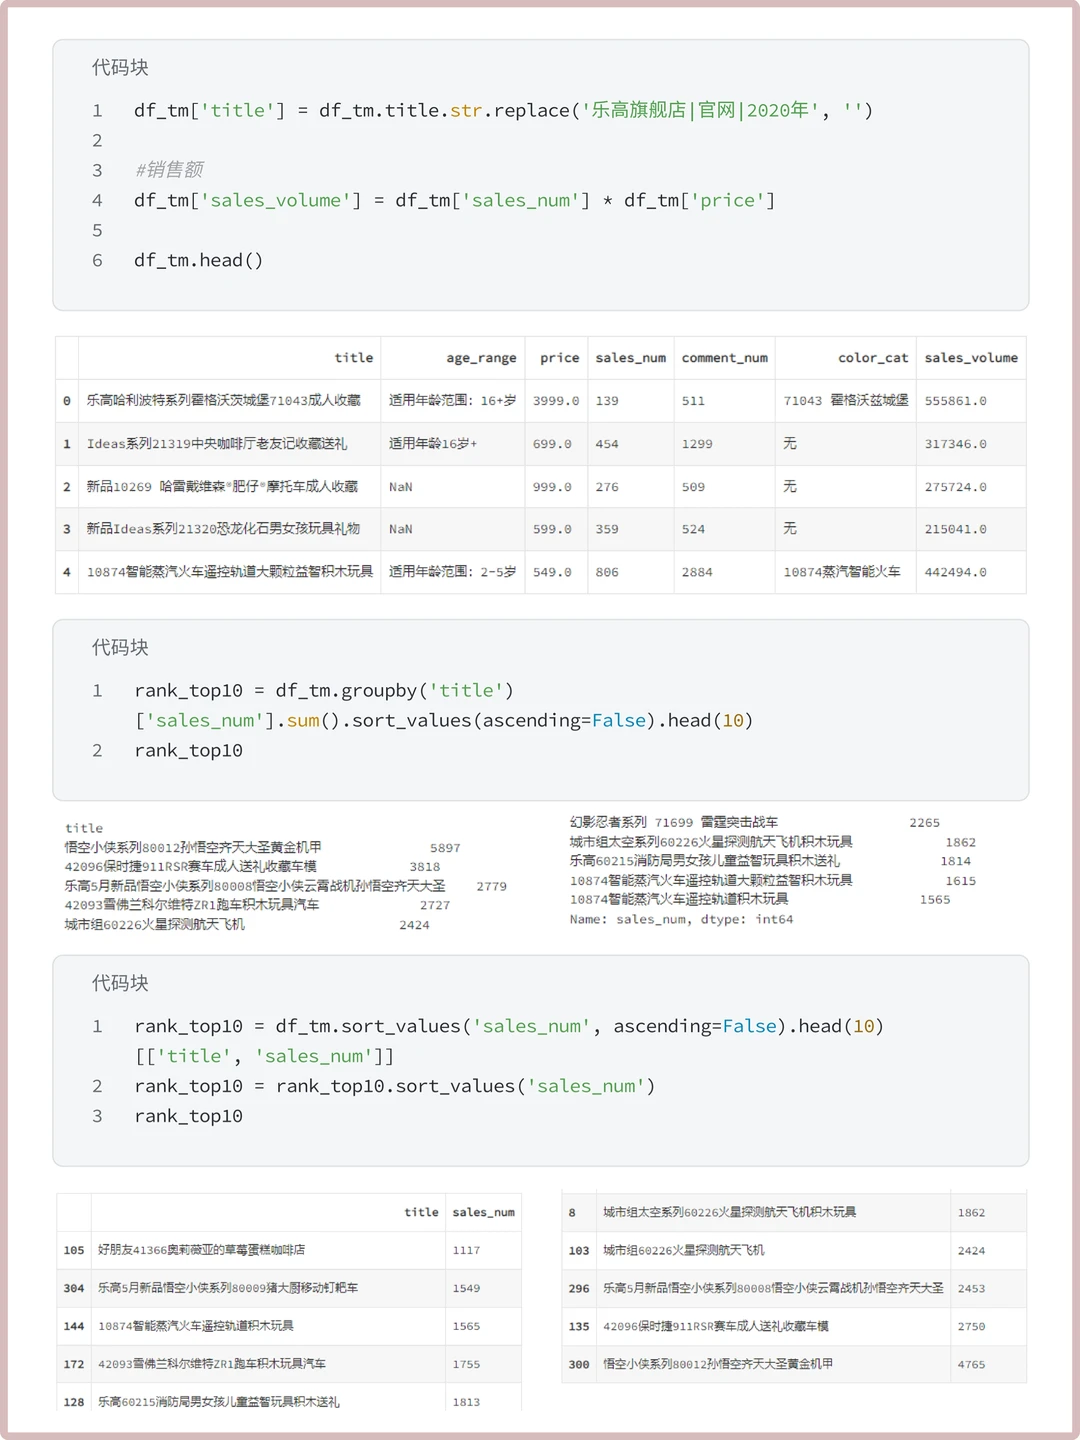Screen dimensions: 1080x1440
Task: Select the price column header
Action: (559, 358)
